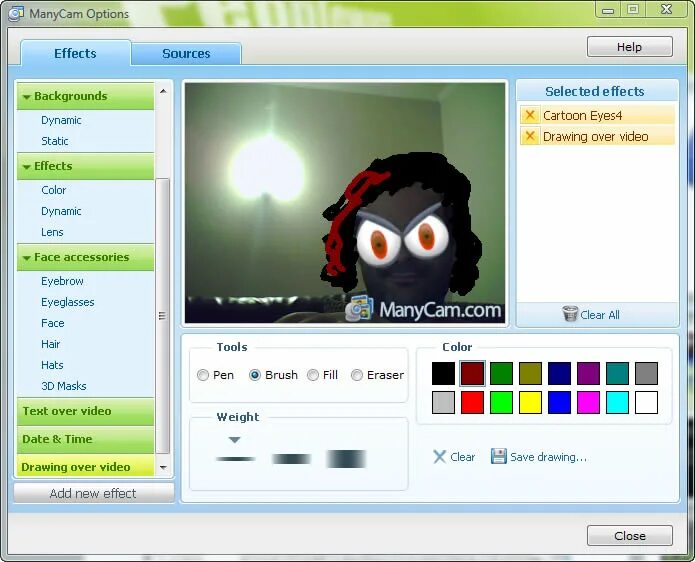Collapse the Backgrounds category
Viewport: 695px width, 562px height.
(85, 96)
